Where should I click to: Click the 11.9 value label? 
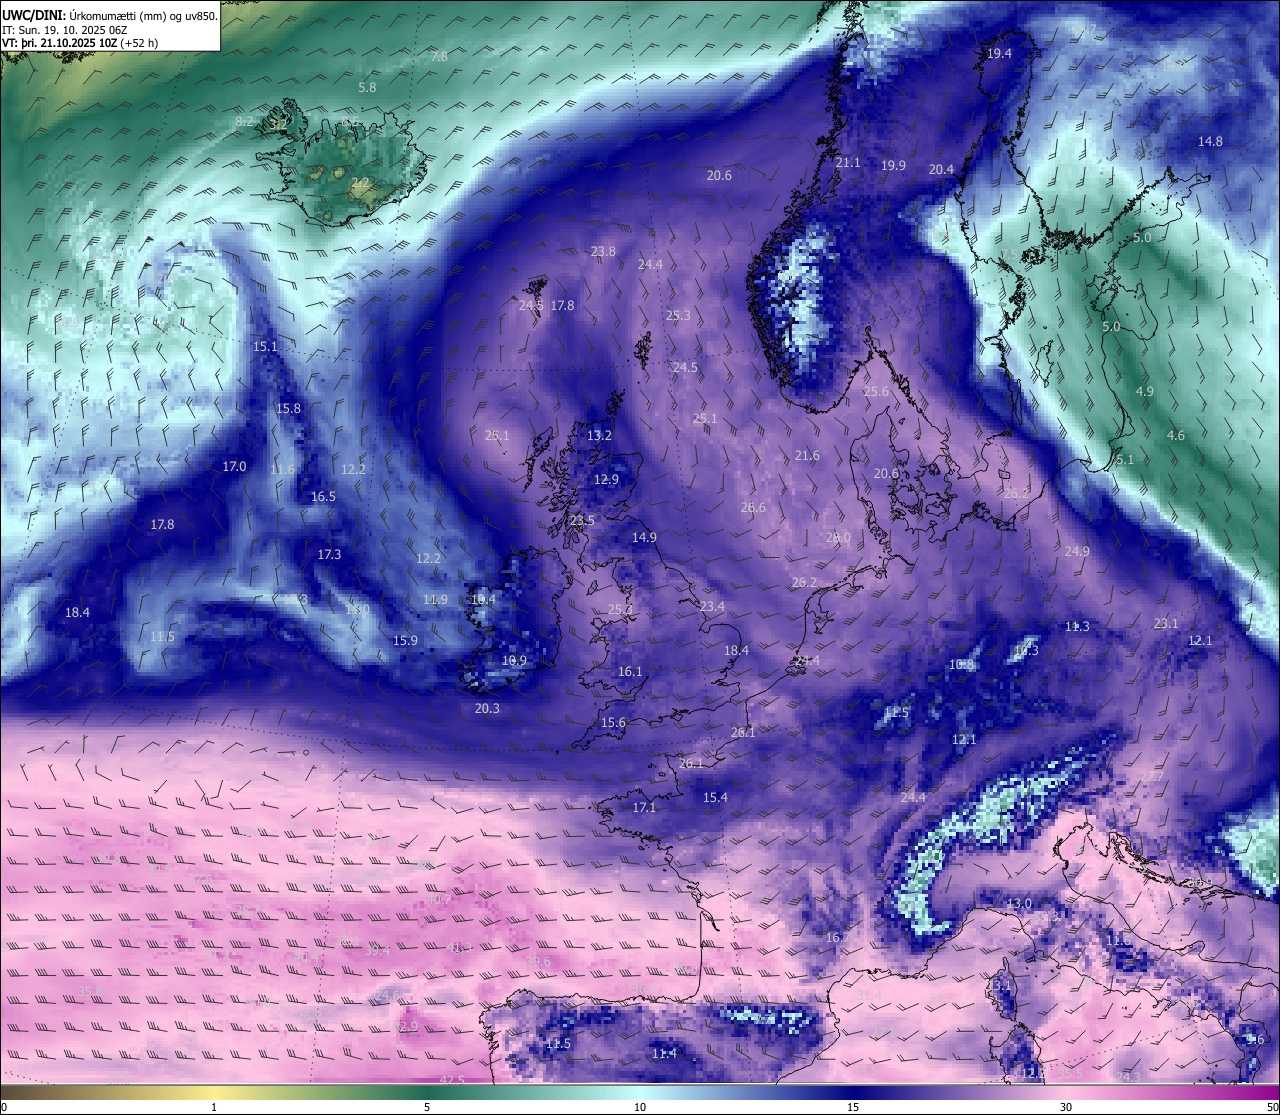(x=435, y=600)
